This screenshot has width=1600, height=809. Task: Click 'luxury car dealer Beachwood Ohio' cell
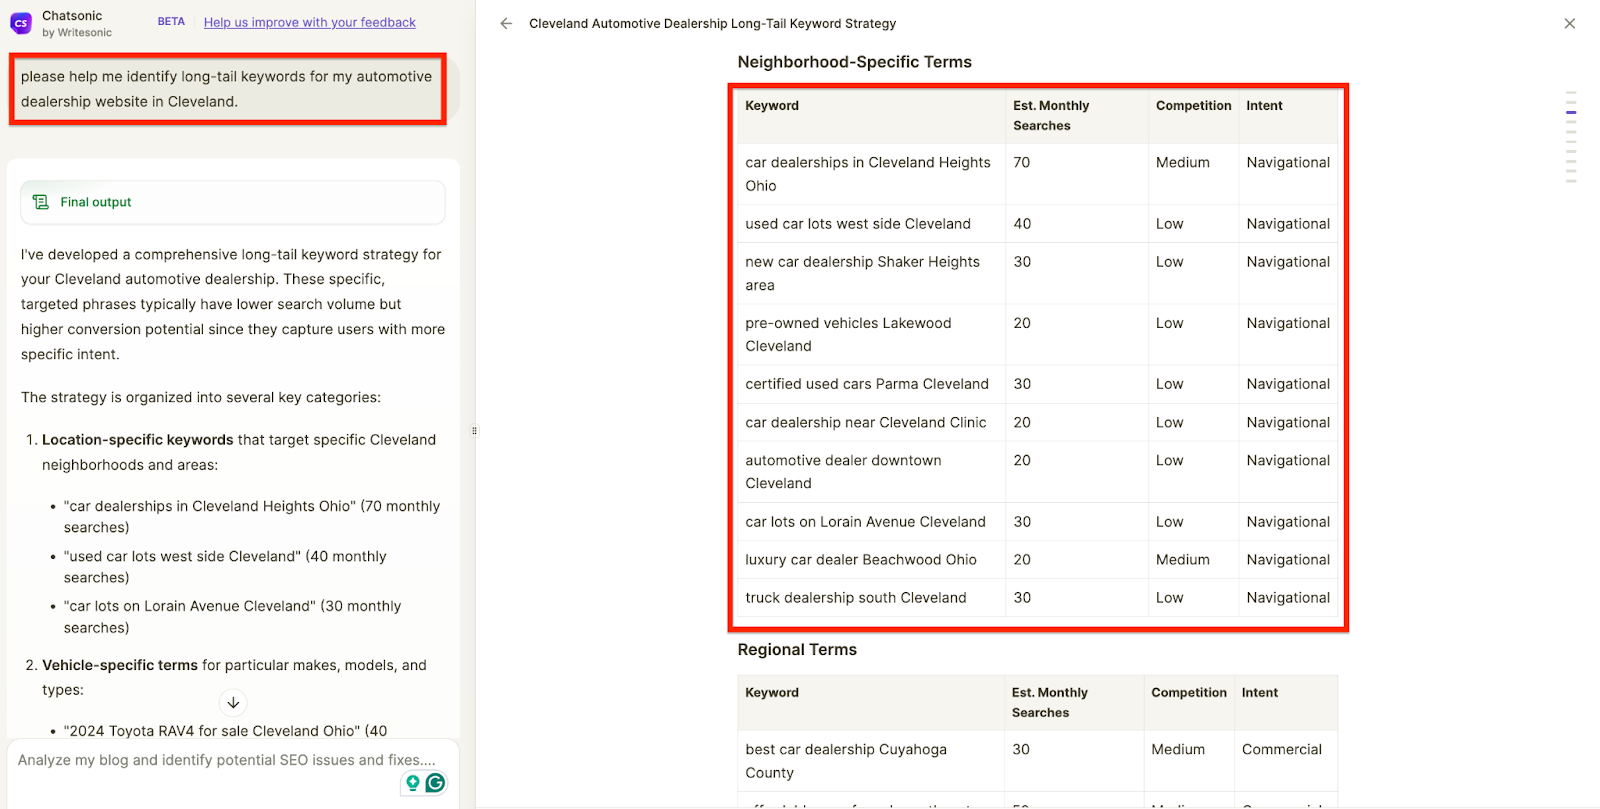(871, 560)
